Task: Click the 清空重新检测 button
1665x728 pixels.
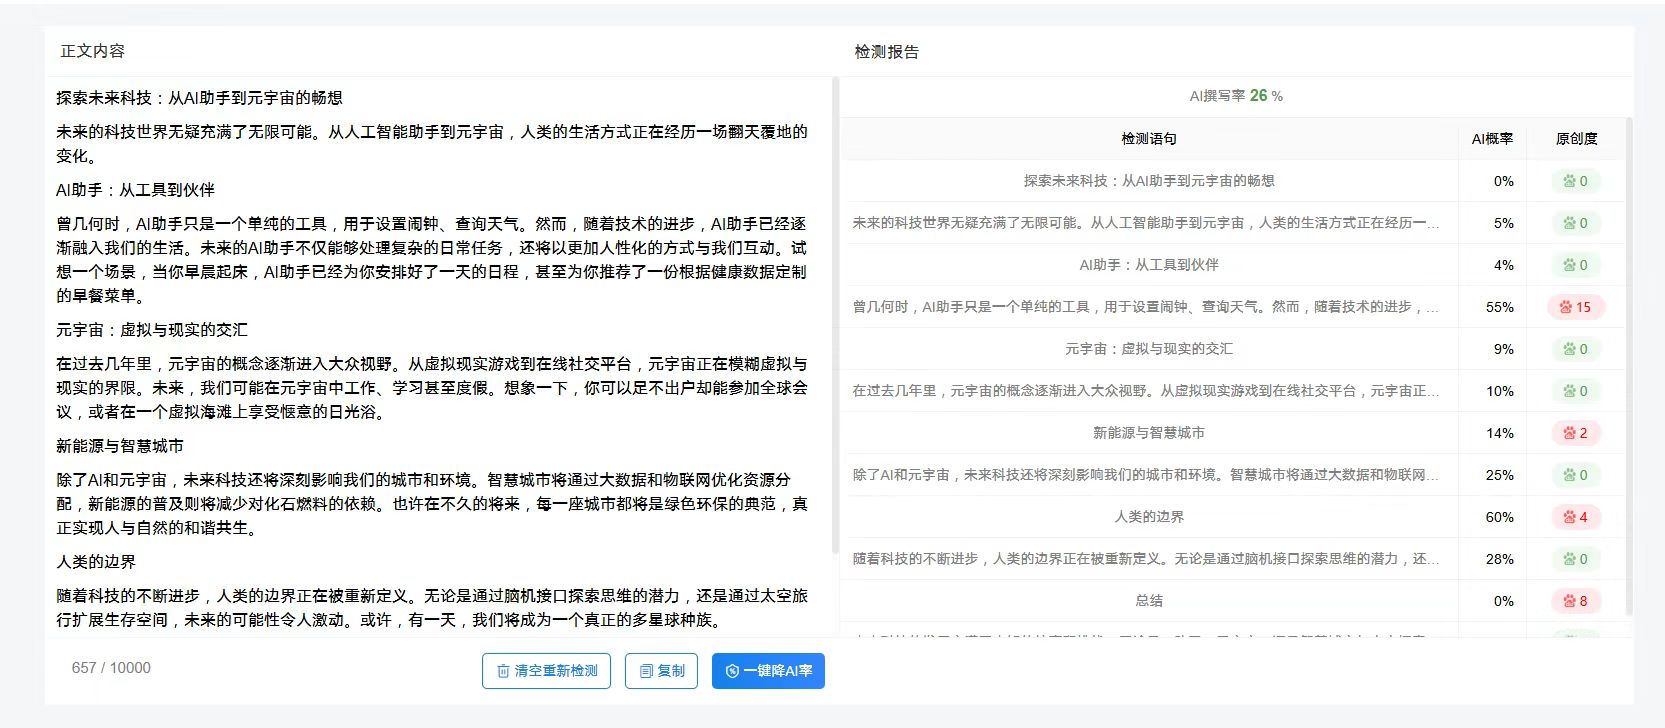Action: pyautogui.click(x=546, y=671)
